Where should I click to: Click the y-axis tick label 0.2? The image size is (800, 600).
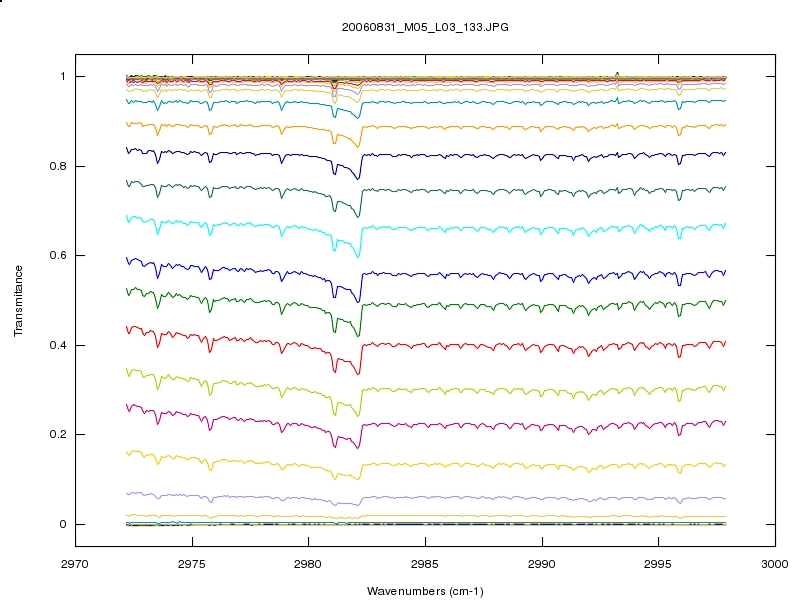tap(58, 435)
